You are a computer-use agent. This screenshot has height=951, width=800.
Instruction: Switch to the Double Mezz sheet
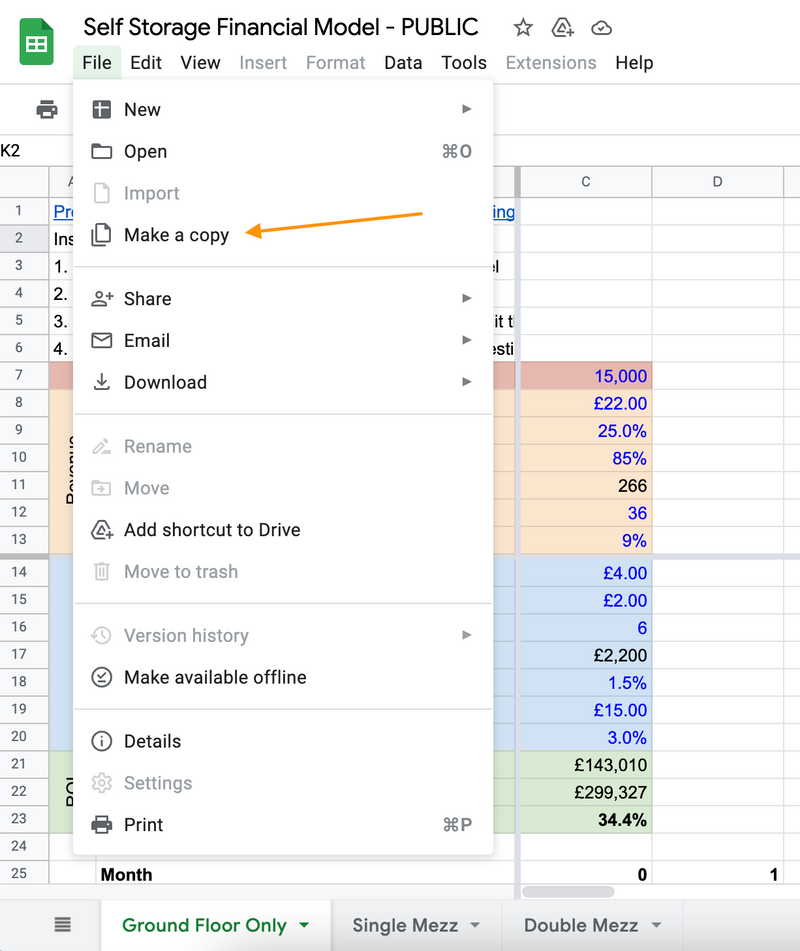[580, 926]
